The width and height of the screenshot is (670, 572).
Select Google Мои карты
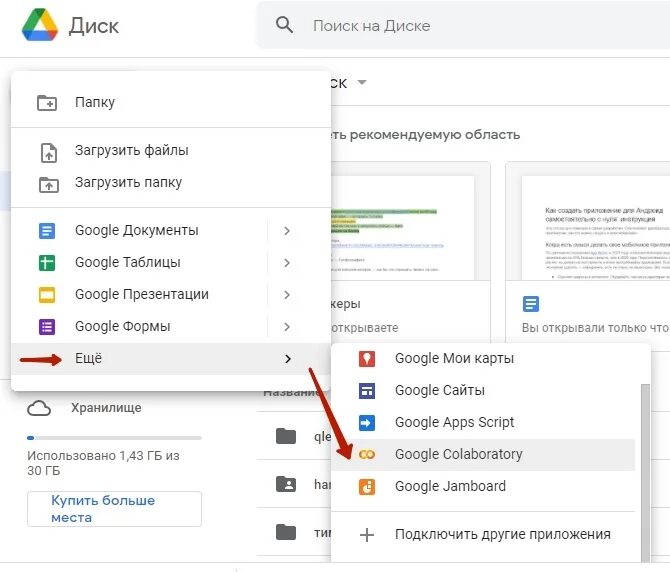pyautogui.click(x=483, y=359)
